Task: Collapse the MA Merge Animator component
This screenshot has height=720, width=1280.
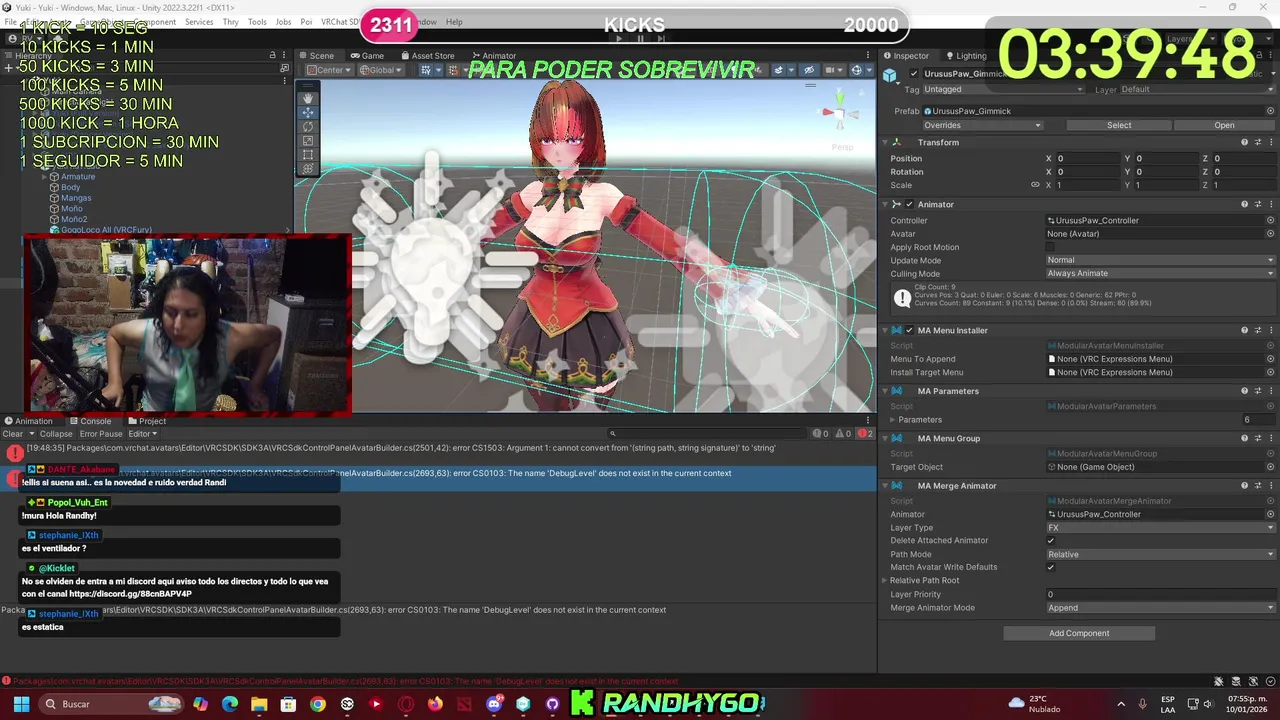Action: click(885, 486)
